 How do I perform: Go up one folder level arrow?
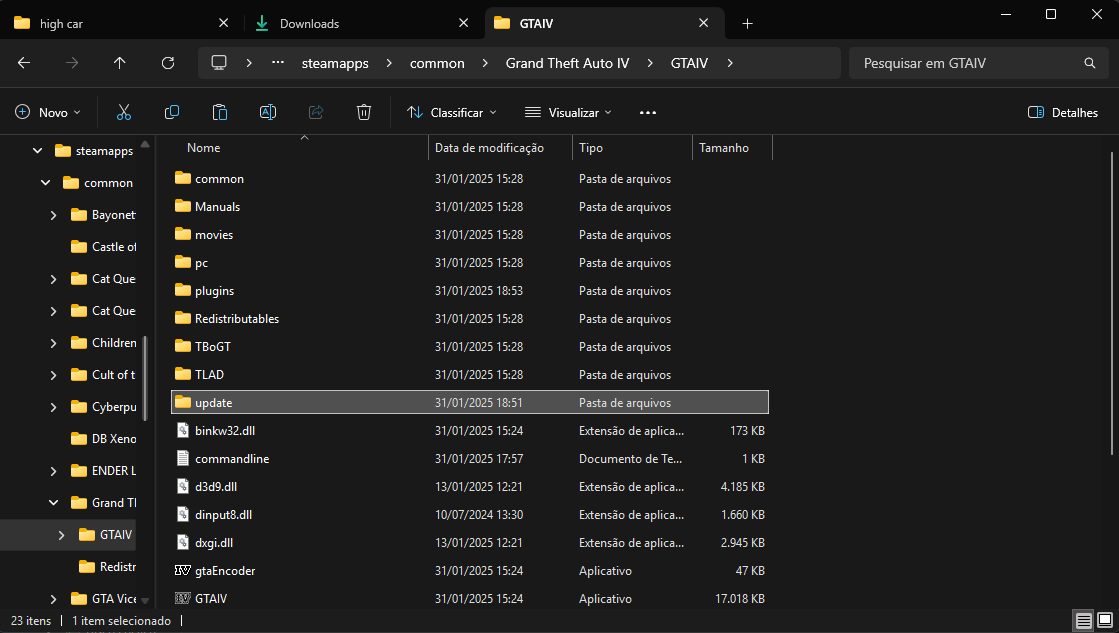point(120,63)
